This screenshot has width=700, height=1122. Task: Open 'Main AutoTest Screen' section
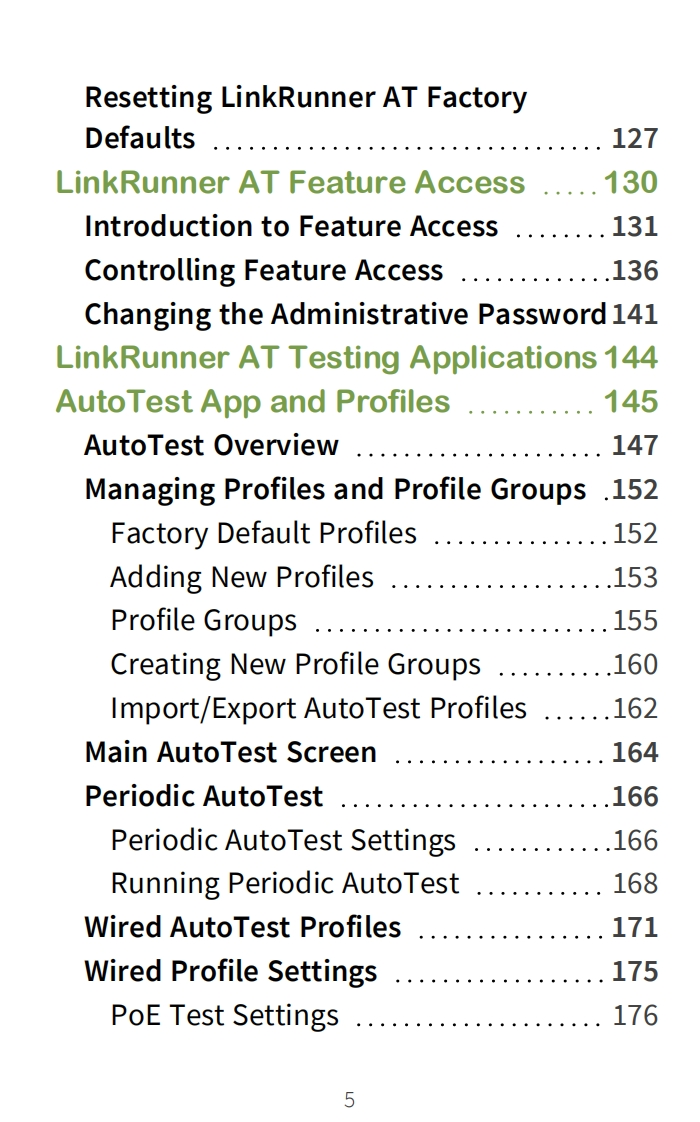tap(230, 753)
